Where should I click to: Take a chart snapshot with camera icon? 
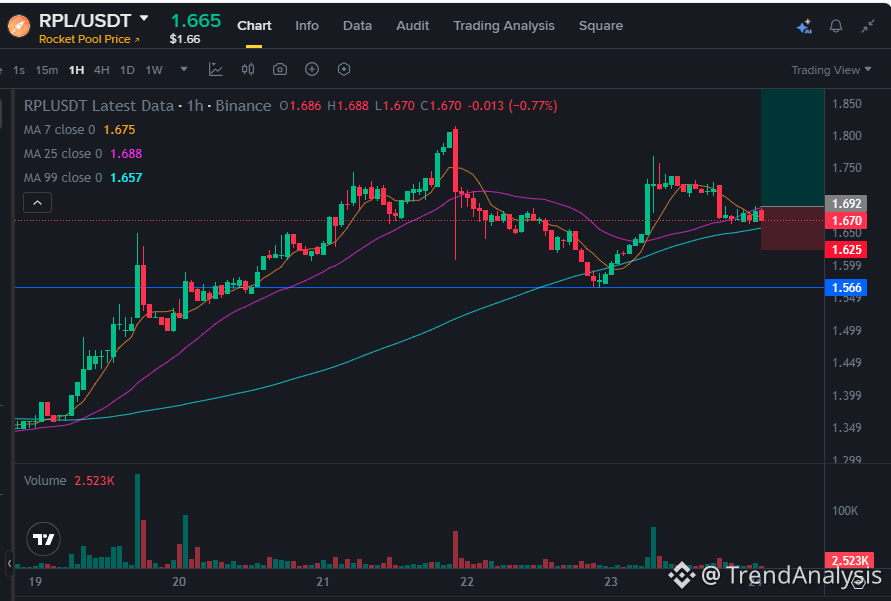point(280,69)
